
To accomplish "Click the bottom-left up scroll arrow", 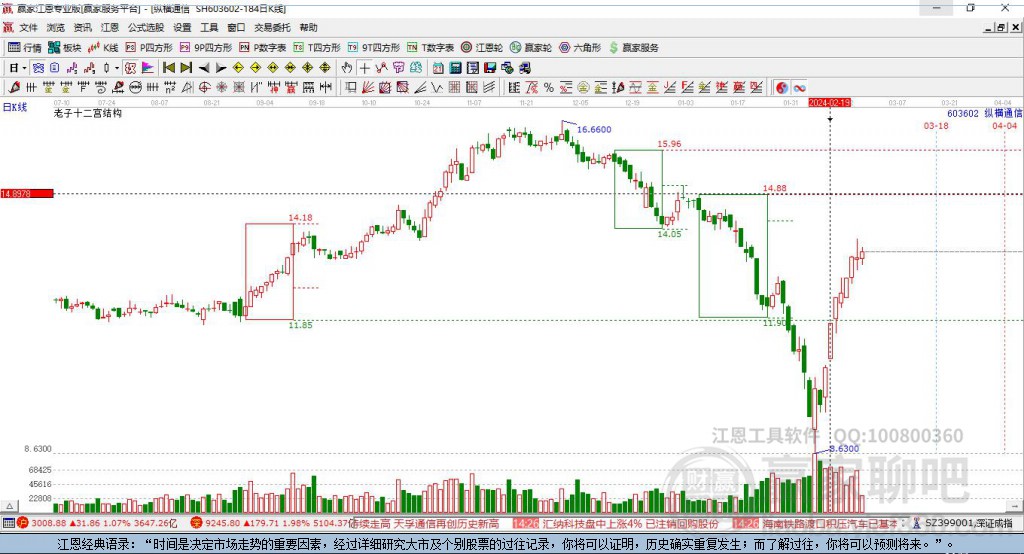I will tap(9, 506).
